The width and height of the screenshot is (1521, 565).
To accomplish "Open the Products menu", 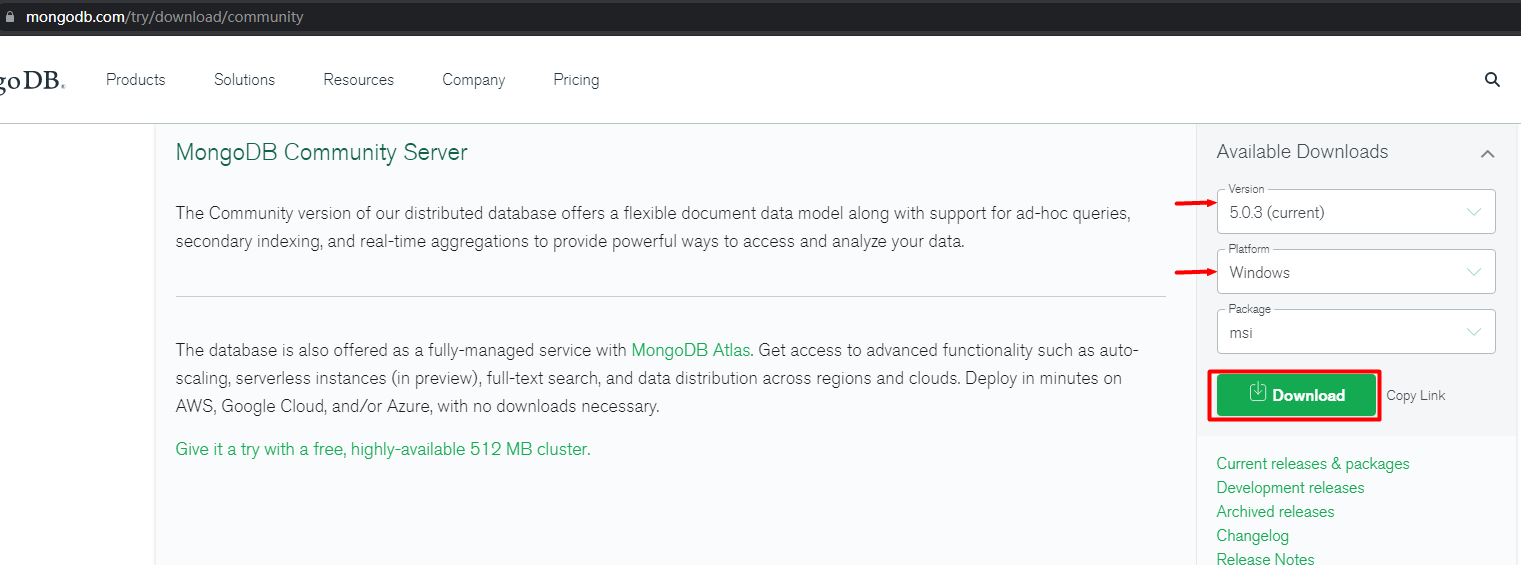I will click(x=136, y=80).
